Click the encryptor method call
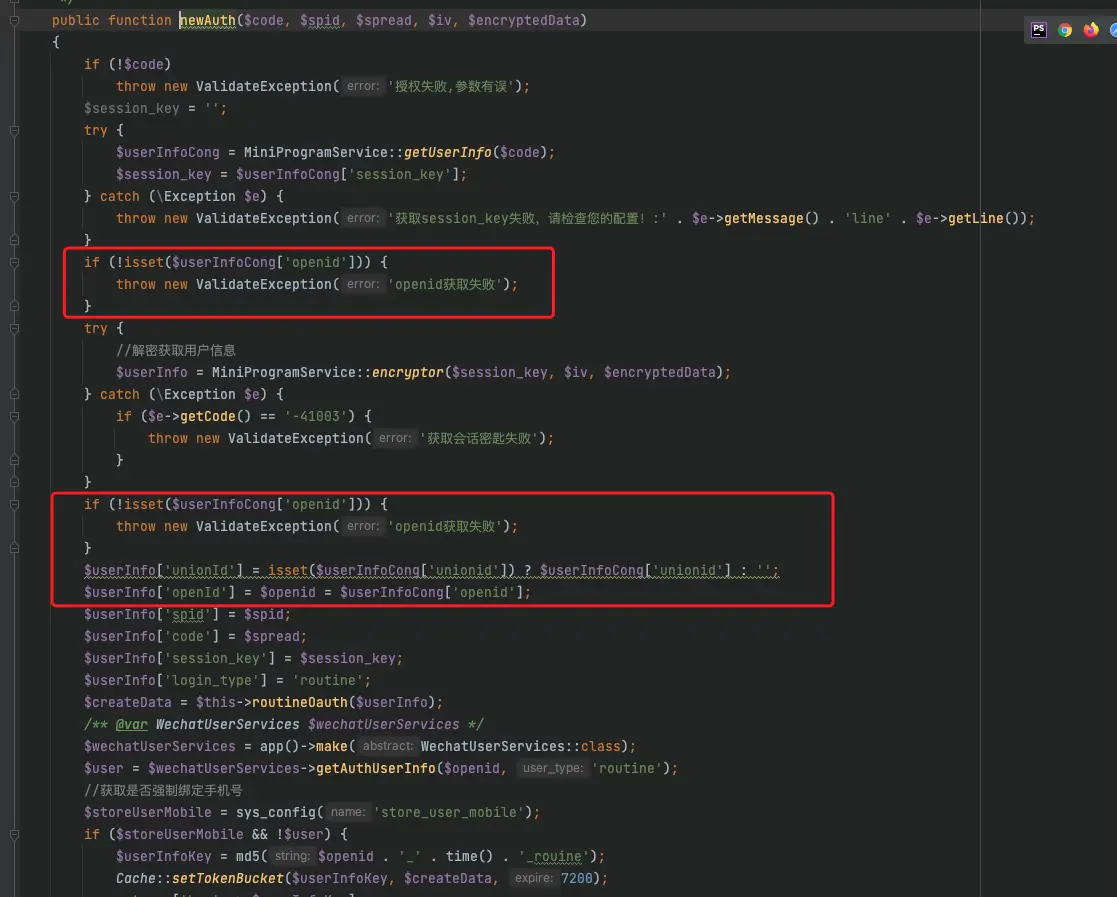The width and height of the screenshot is (1117, 897). [x=407, y=373]
